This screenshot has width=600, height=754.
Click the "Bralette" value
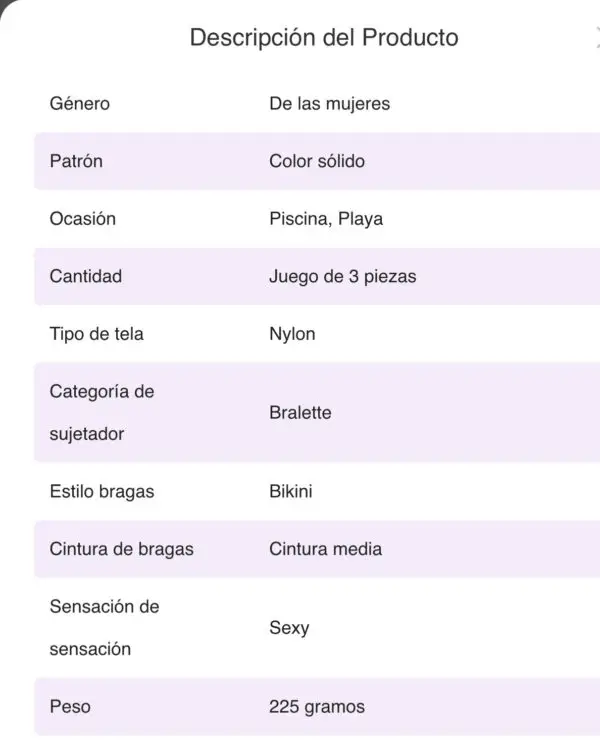coord(300,413)
